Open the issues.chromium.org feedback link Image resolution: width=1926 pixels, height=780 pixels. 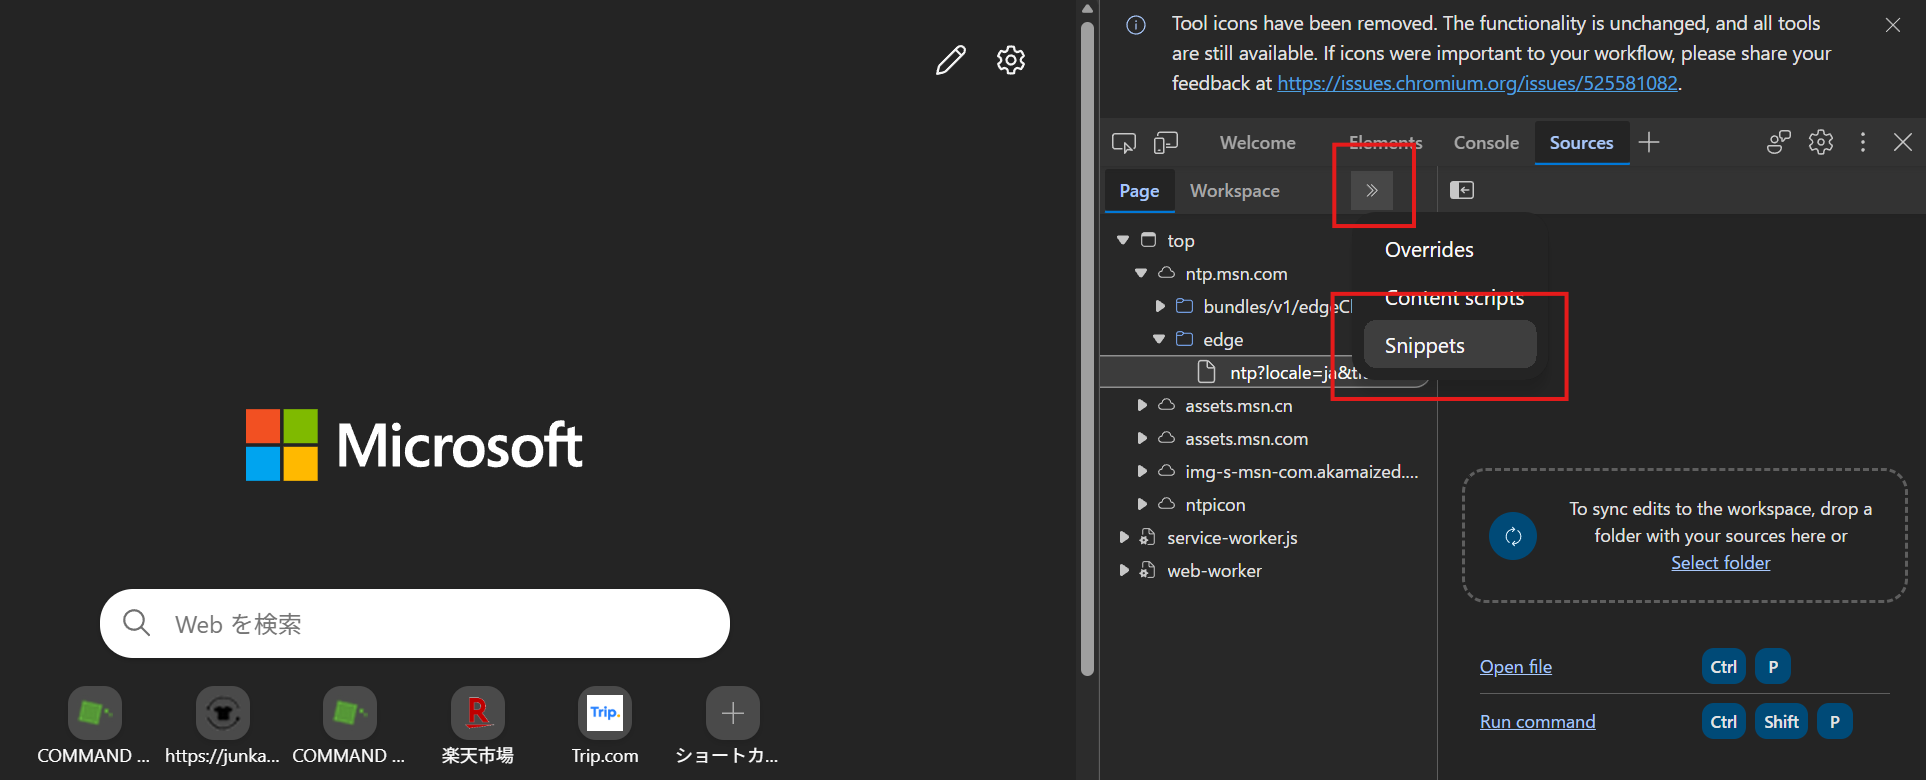click(1477, 83)
